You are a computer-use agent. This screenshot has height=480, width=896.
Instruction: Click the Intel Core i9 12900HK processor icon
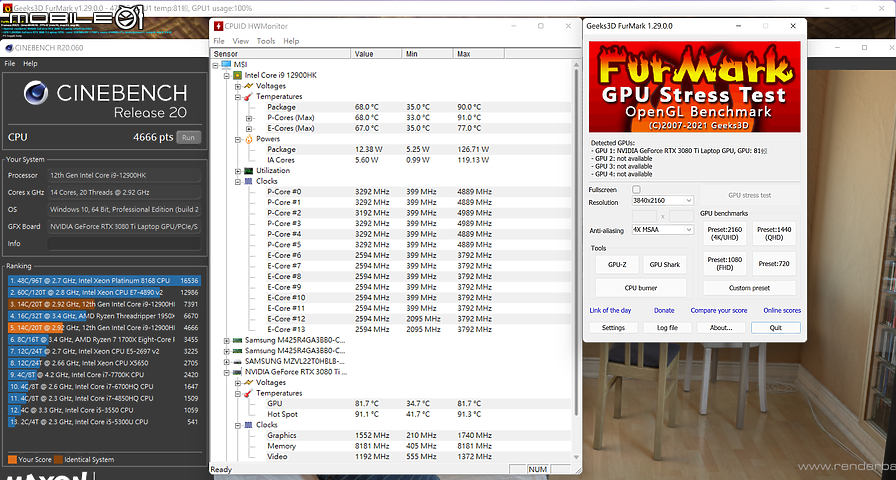pyautogui.click(x=237, y=75)
